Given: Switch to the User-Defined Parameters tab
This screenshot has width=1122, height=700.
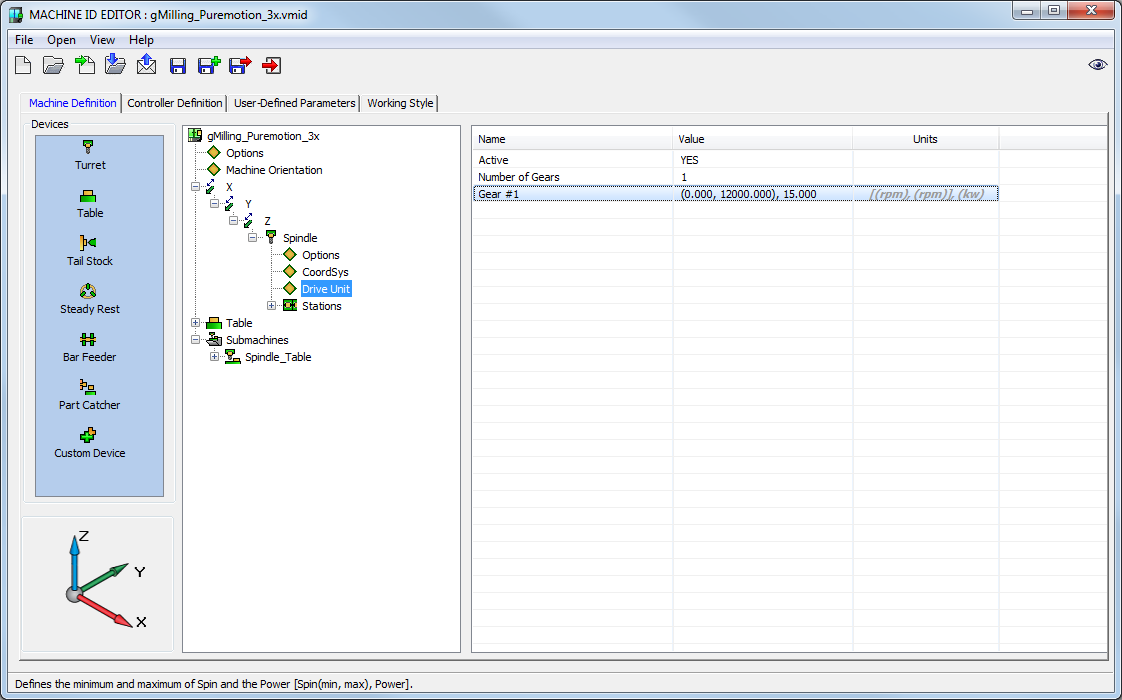Looking at the screenshot, I should tap(294, 103).
